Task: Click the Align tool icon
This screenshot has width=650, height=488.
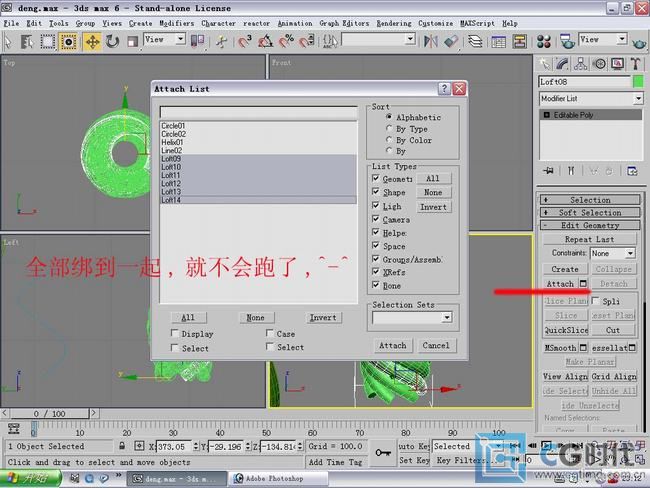Action: [451, 41]
